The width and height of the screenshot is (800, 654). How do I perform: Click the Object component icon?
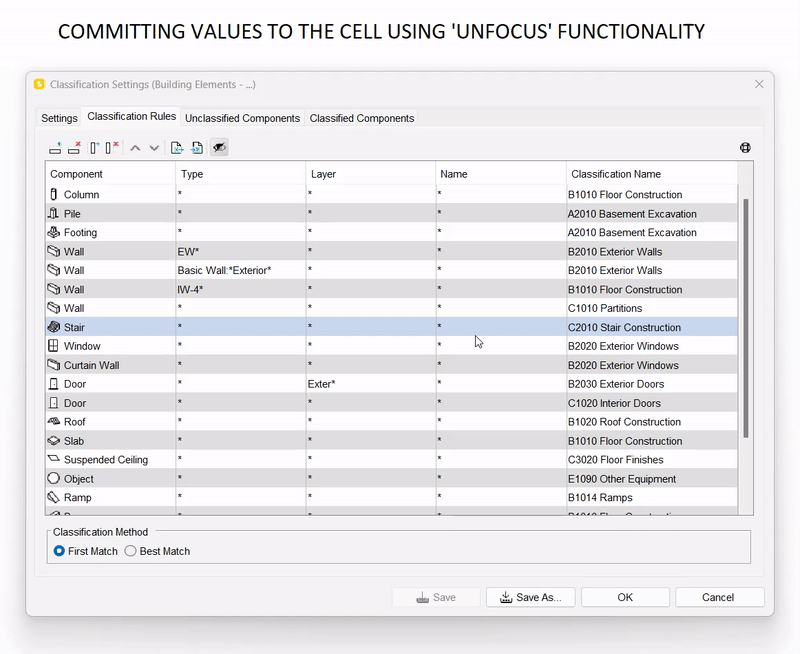click(54, 479)
